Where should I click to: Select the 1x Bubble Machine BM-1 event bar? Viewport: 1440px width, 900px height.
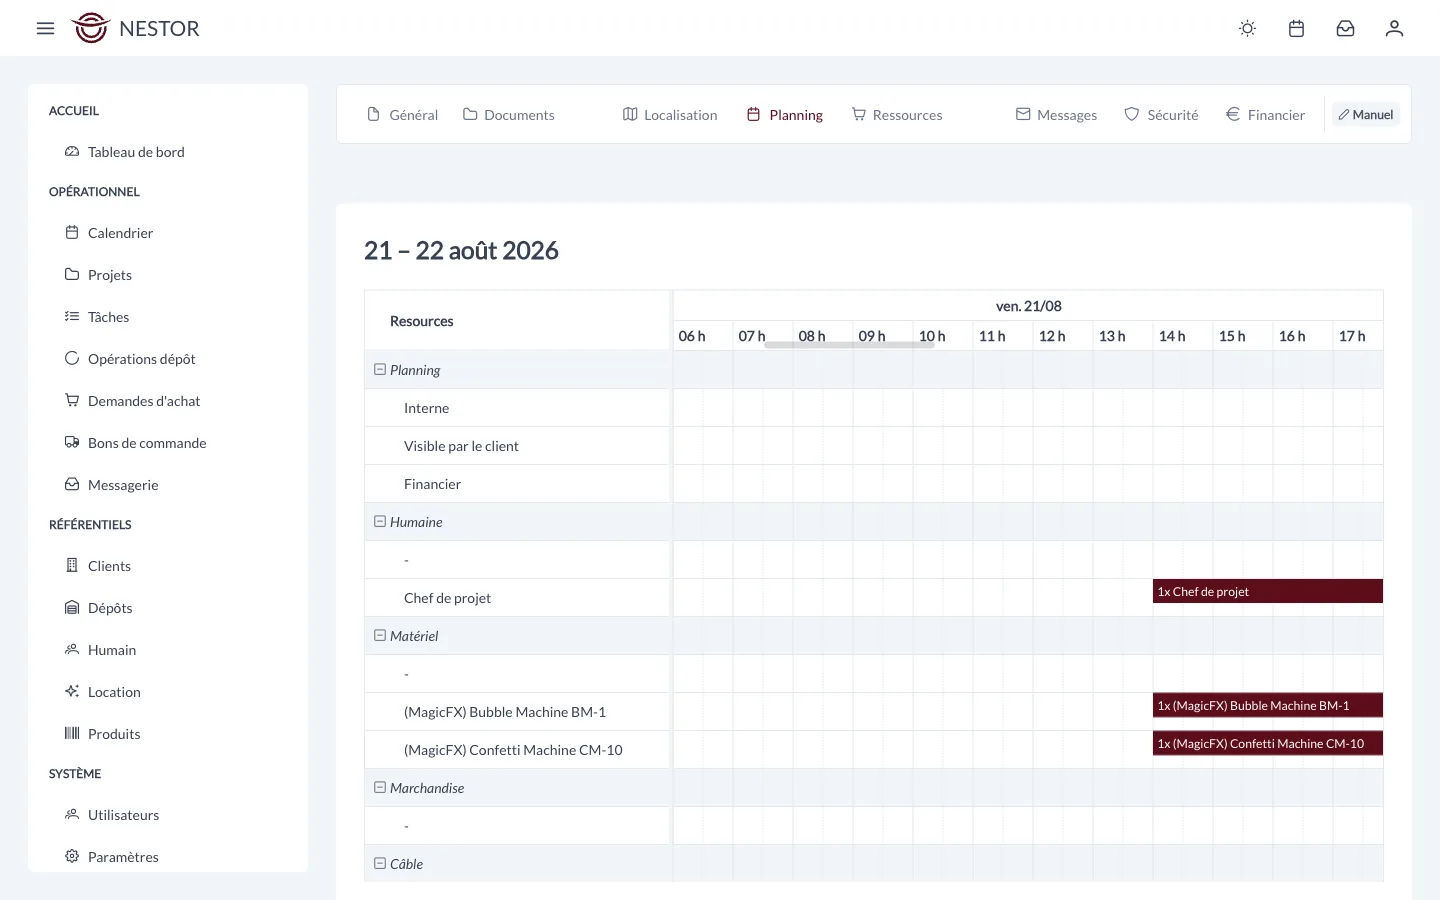pos(1268,705)
